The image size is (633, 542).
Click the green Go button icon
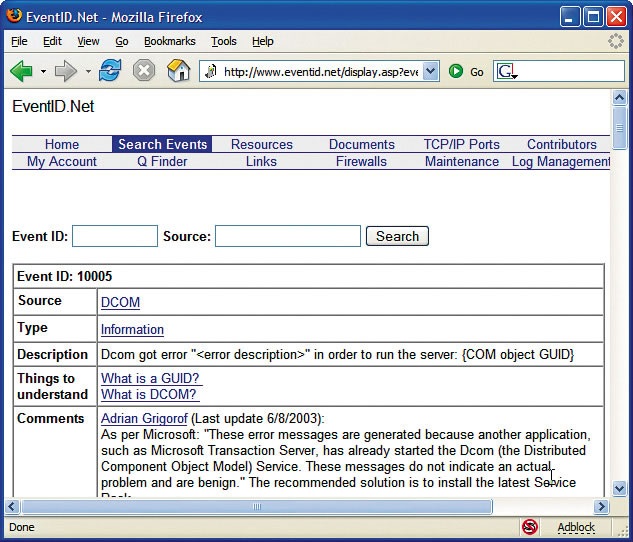pyautogui.click(x=456, y=71)
